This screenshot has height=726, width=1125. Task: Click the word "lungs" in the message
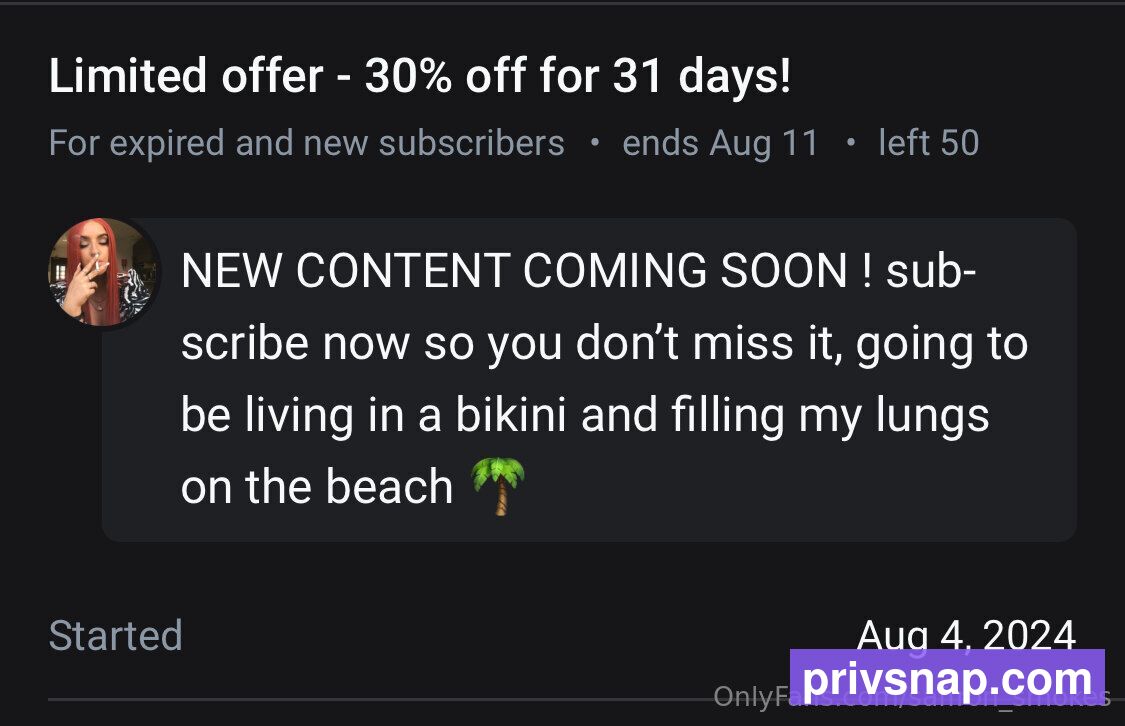[932, 417]
